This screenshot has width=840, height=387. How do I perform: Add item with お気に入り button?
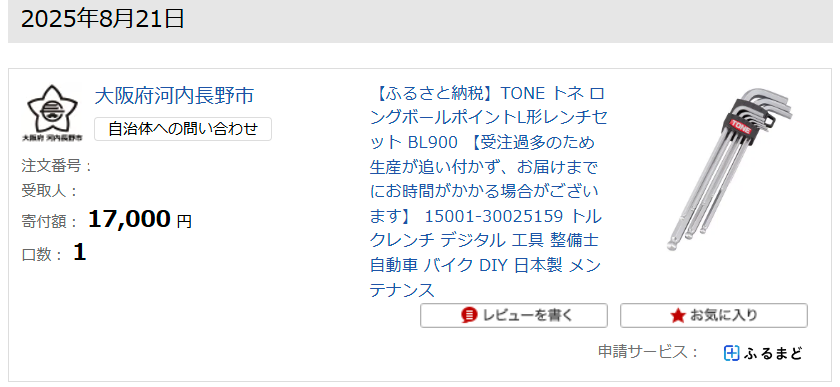714,316
